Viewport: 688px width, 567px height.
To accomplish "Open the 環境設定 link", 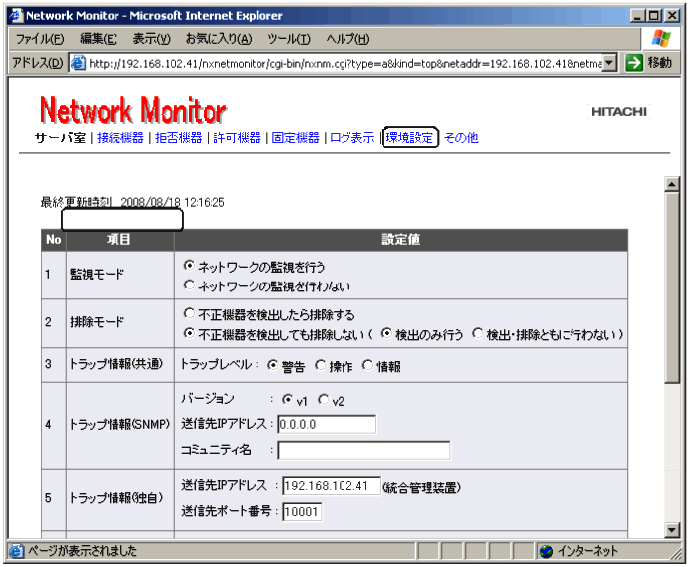I will point(409,138).
